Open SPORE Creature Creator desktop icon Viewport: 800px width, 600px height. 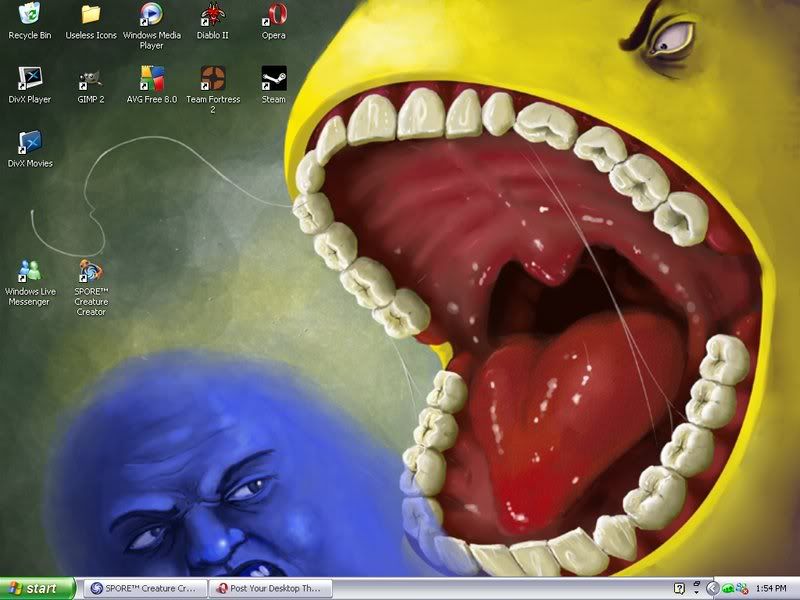point(91,271)
